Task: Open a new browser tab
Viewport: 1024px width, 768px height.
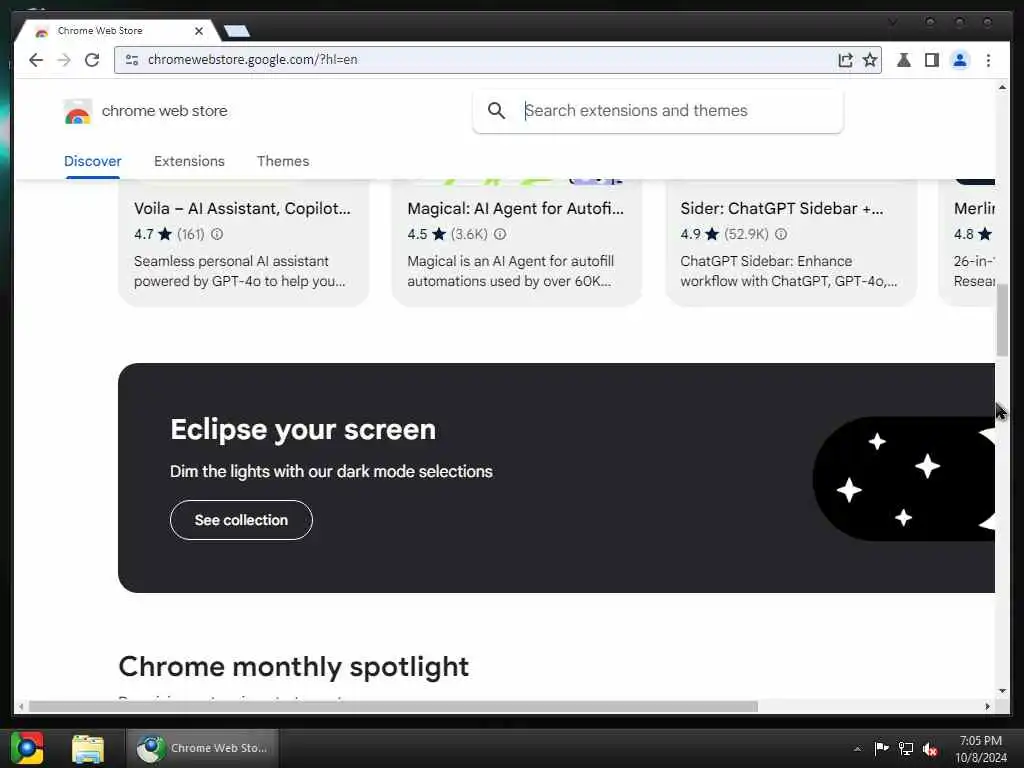Action: click(x=236, y=31)
